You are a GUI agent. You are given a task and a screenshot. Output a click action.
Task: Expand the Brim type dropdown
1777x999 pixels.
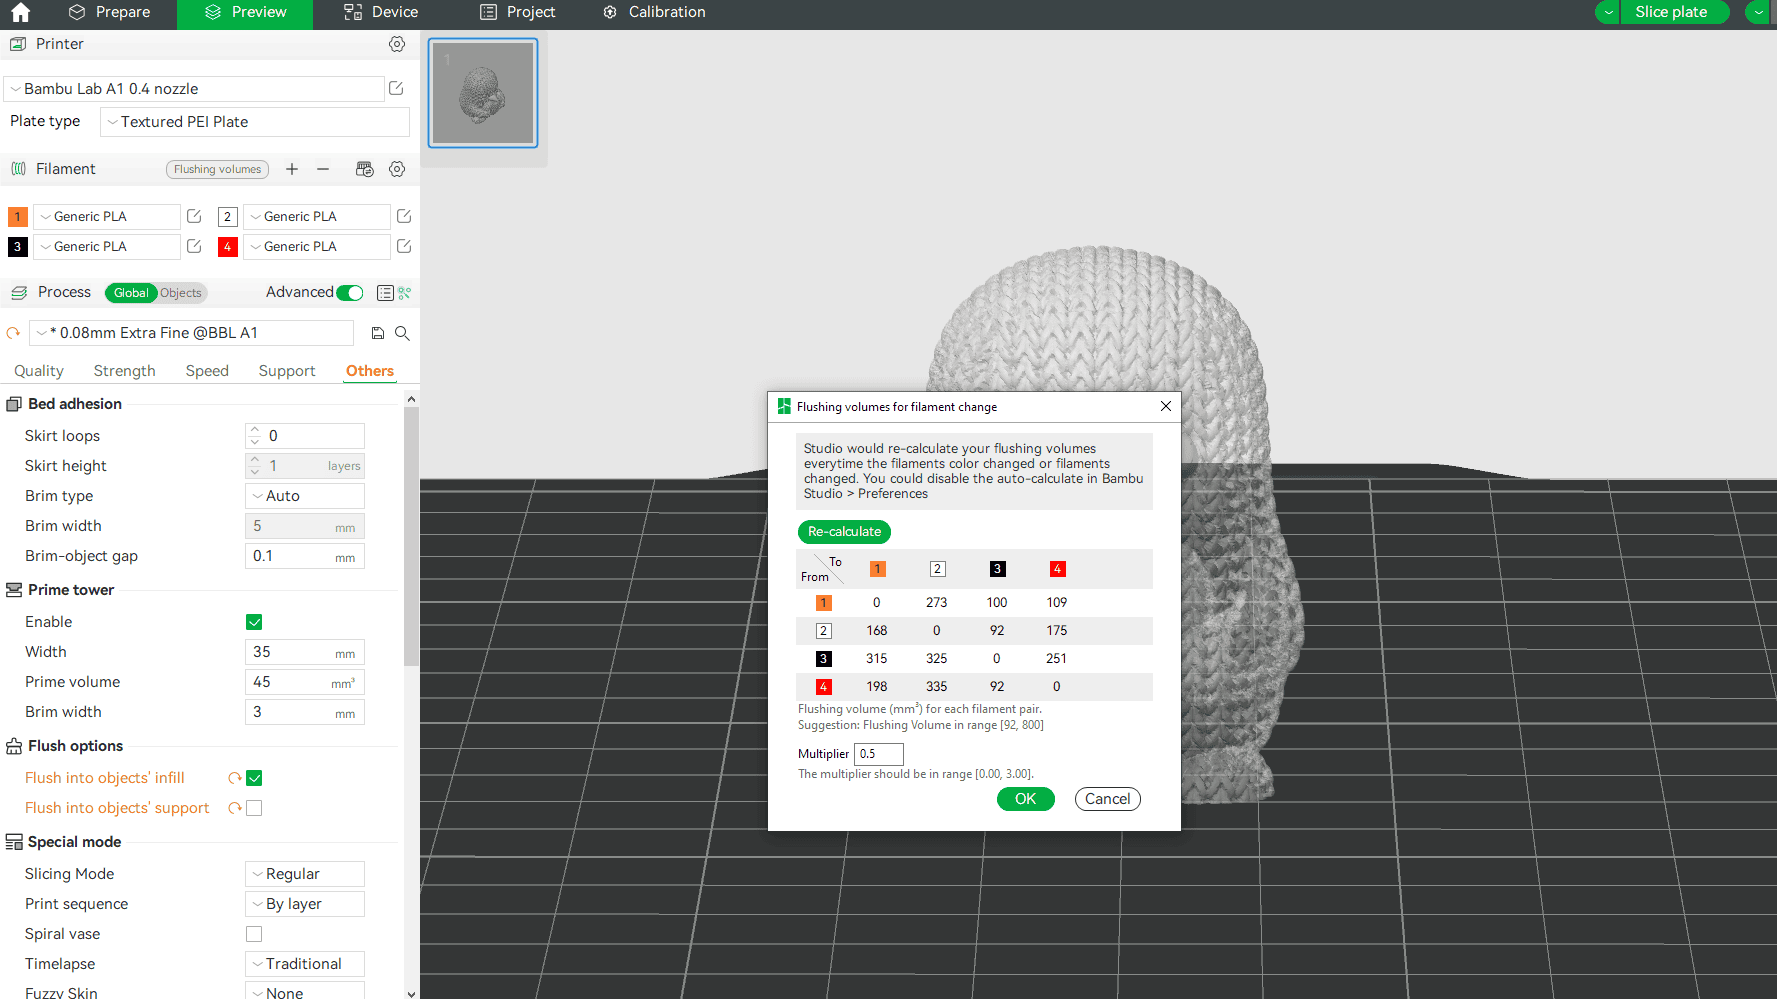(305, 496)
